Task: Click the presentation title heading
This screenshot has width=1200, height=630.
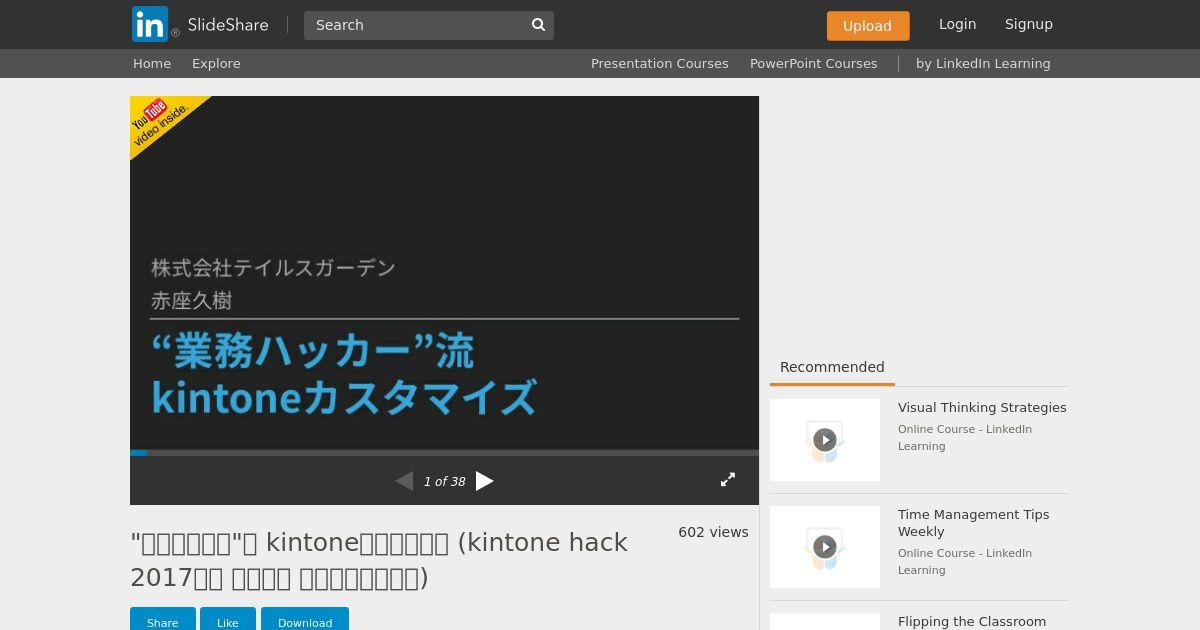Action: 379,560
